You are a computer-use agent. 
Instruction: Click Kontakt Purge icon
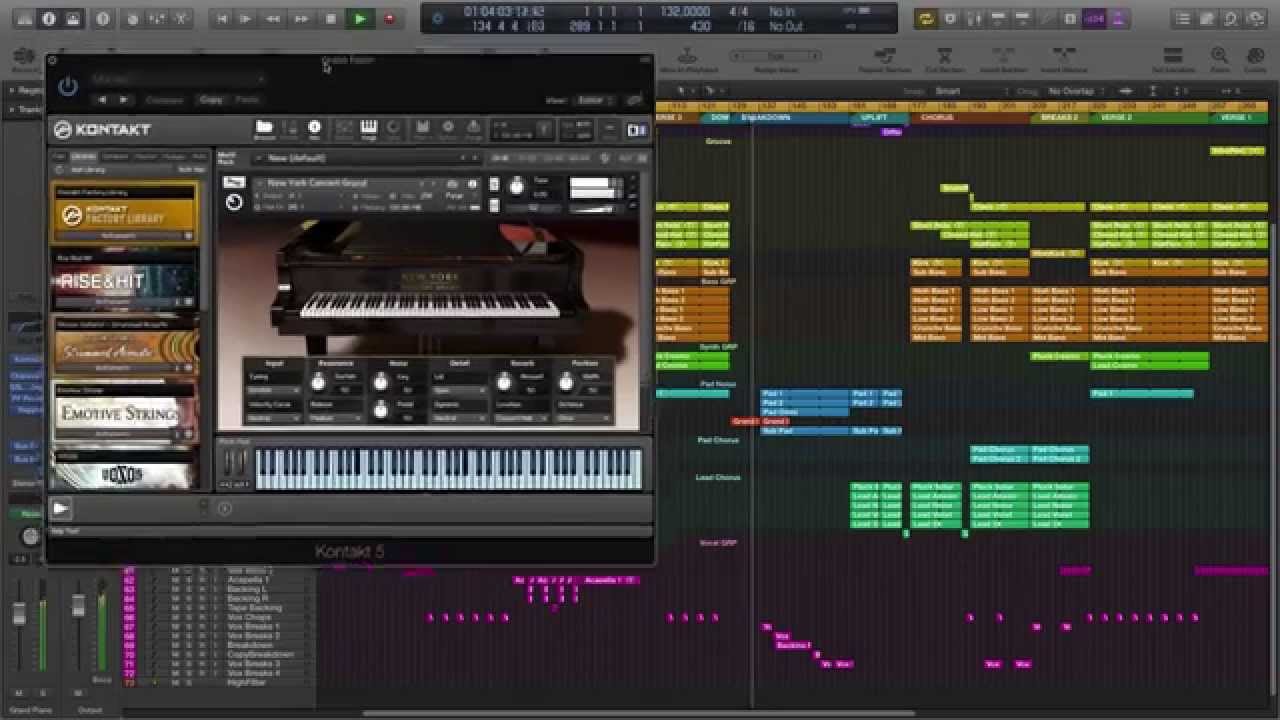[x=473, y=129]
